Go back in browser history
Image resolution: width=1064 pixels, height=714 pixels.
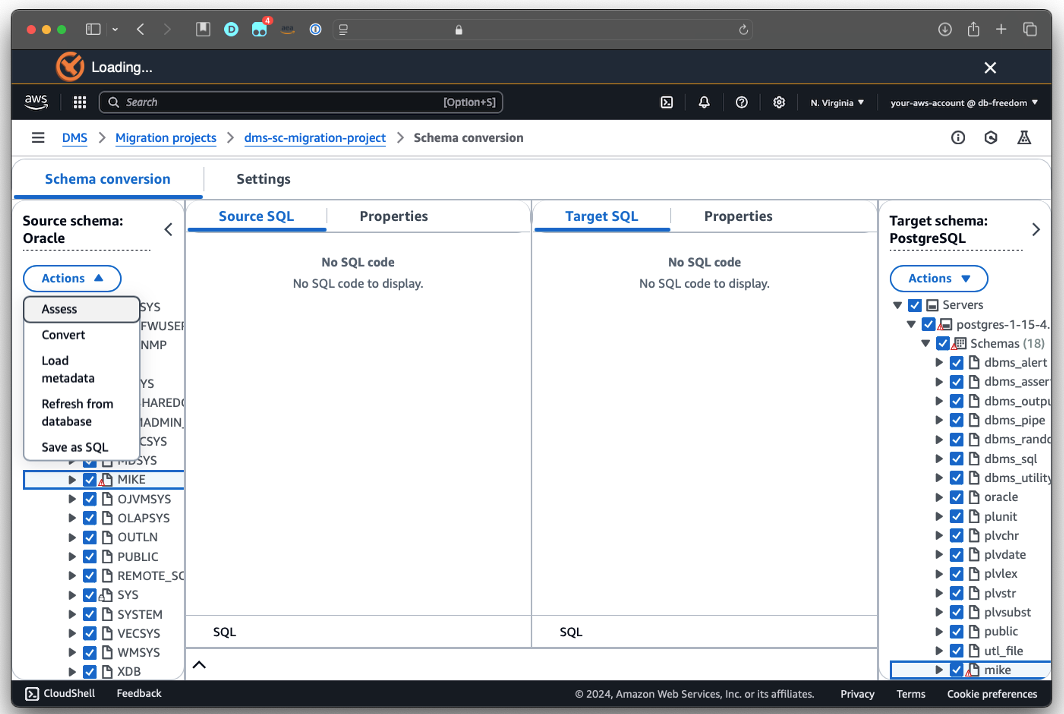[140, 29]
